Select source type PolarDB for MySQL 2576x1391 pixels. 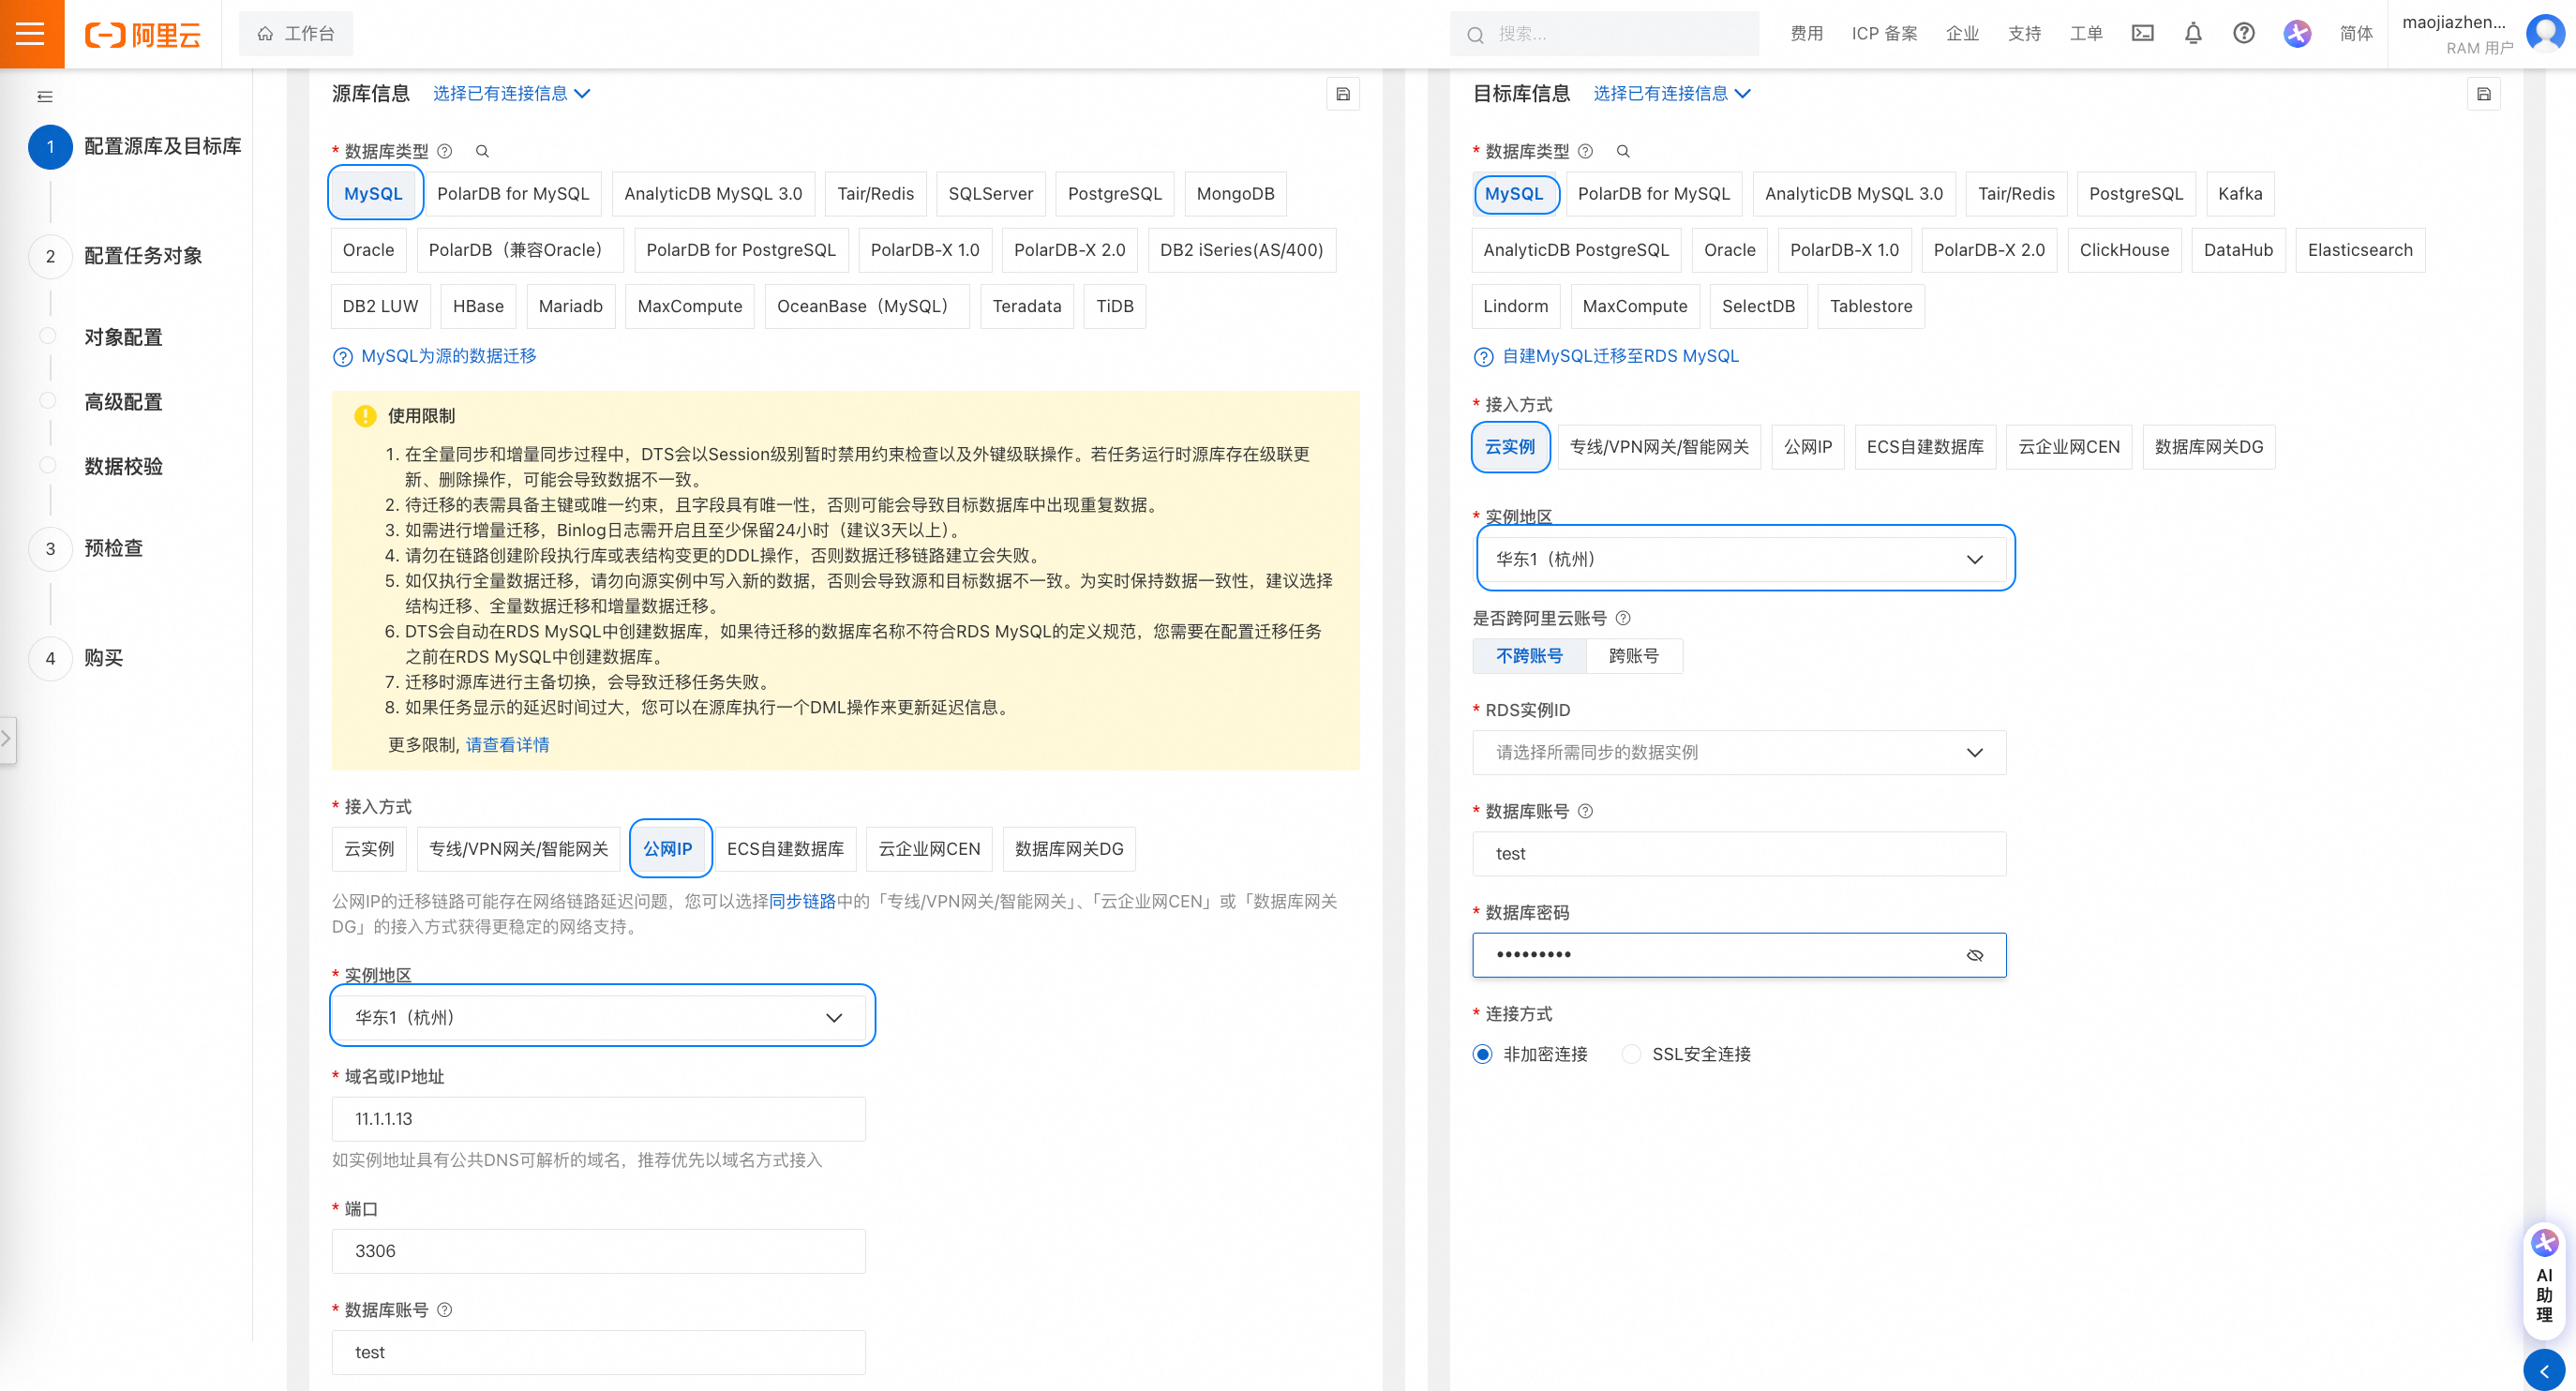point(513,194)
